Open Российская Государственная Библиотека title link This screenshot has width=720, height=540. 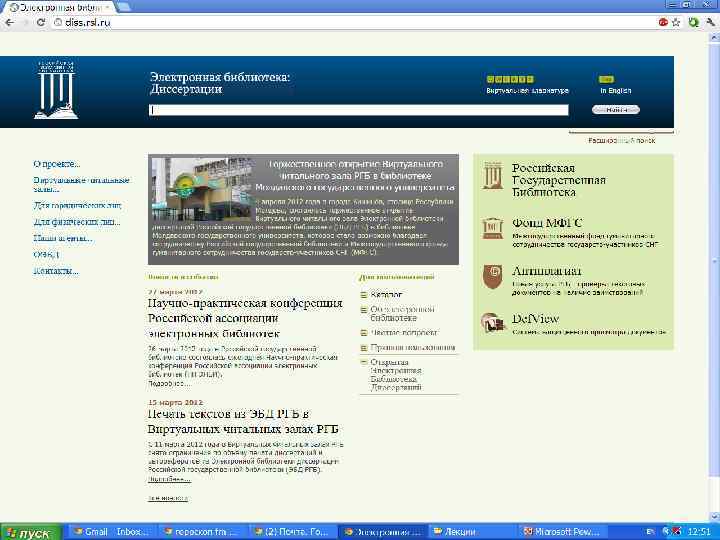(x=559, y=180)
